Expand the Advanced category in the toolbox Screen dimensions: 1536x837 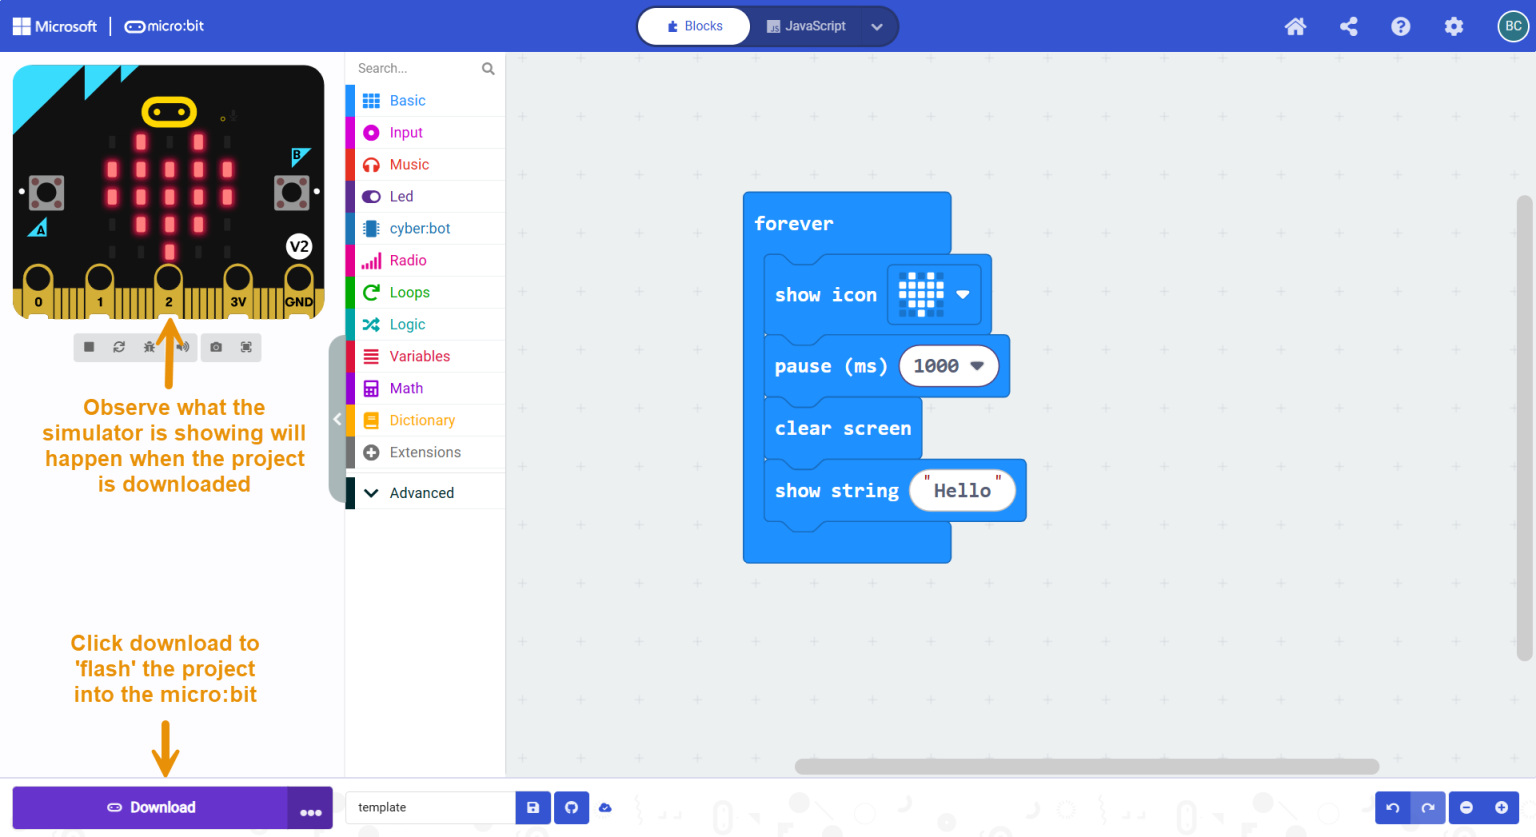[421, 492]
